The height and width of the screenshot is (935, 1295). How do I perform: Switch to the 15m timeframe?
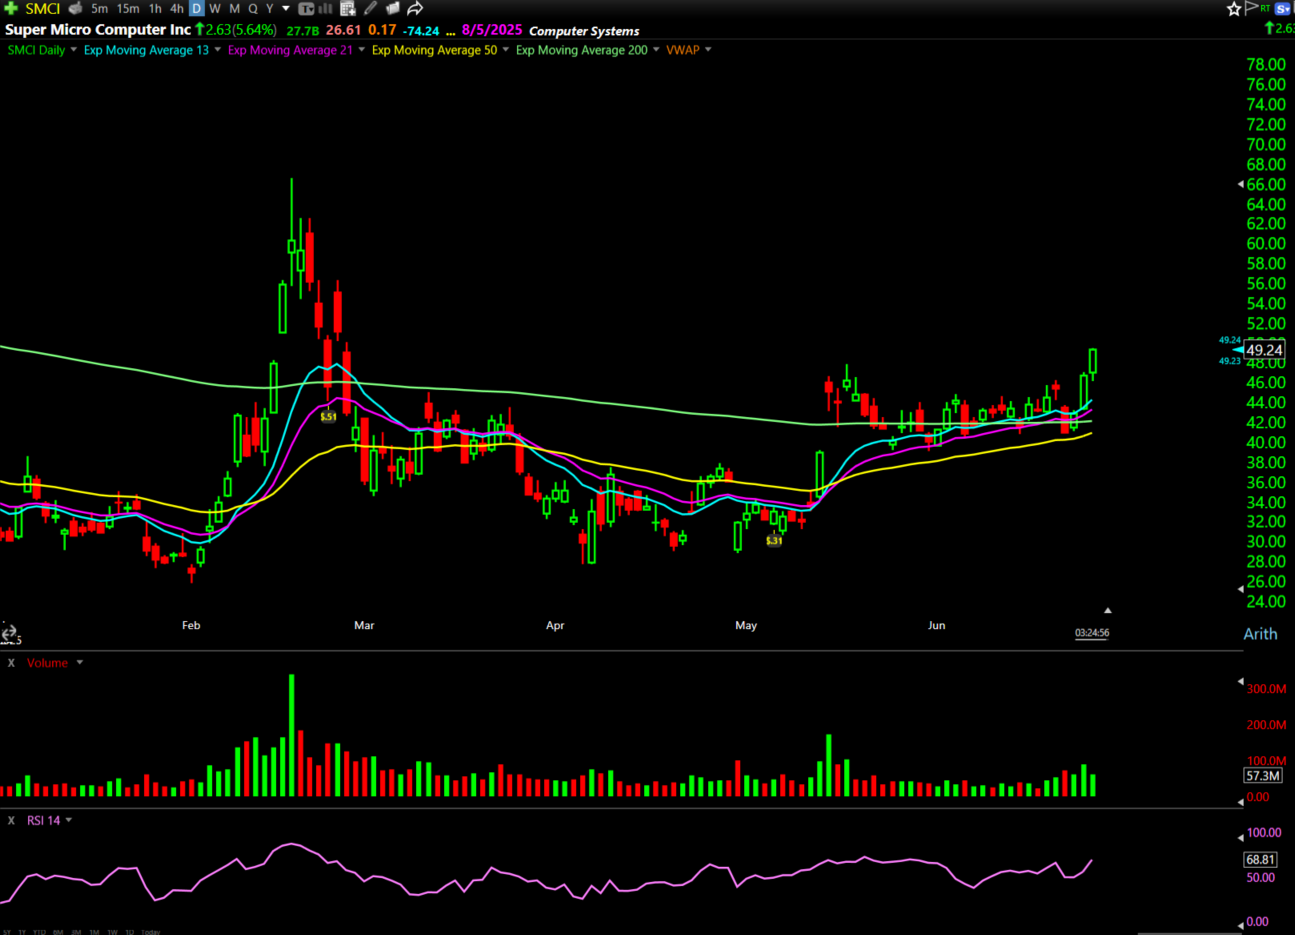[128, 8]
